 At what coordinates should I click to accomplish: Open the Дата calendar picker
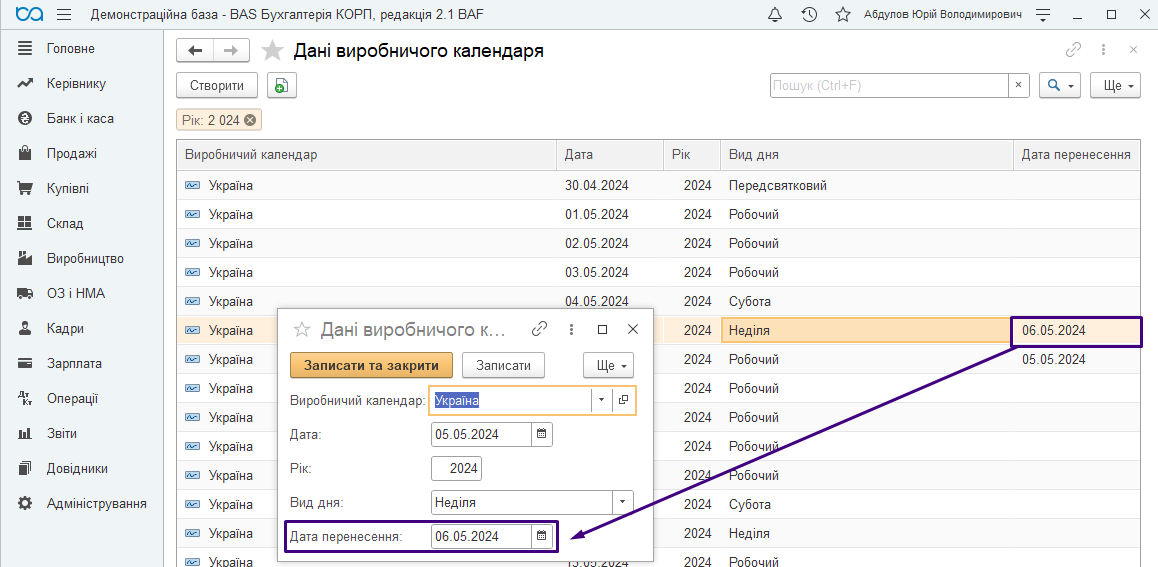click(541, 435)
